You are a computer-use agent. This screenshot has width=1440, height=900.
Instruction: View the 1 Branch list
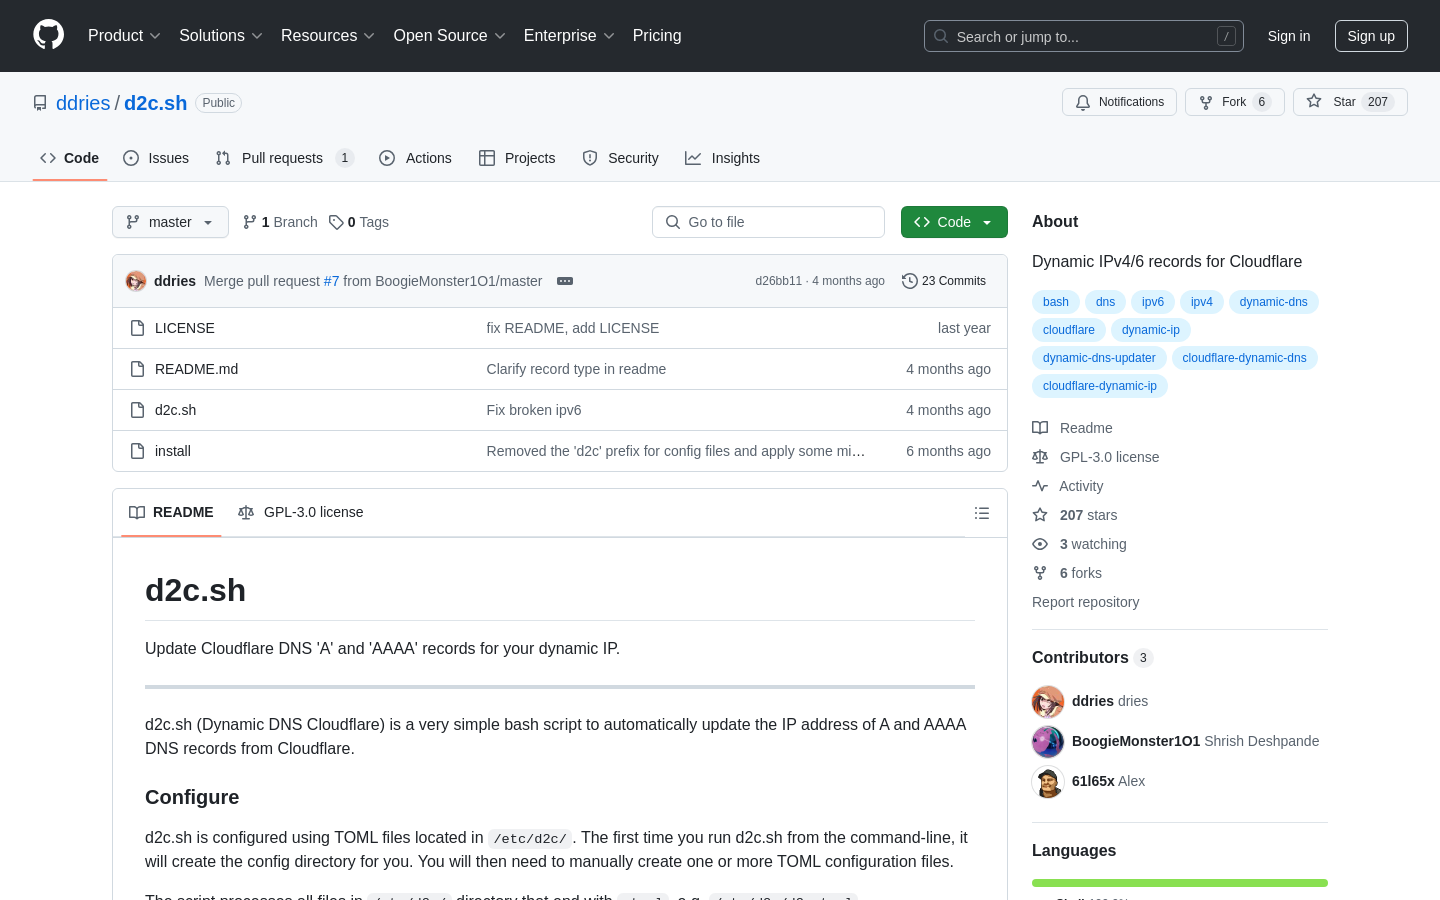280,222
